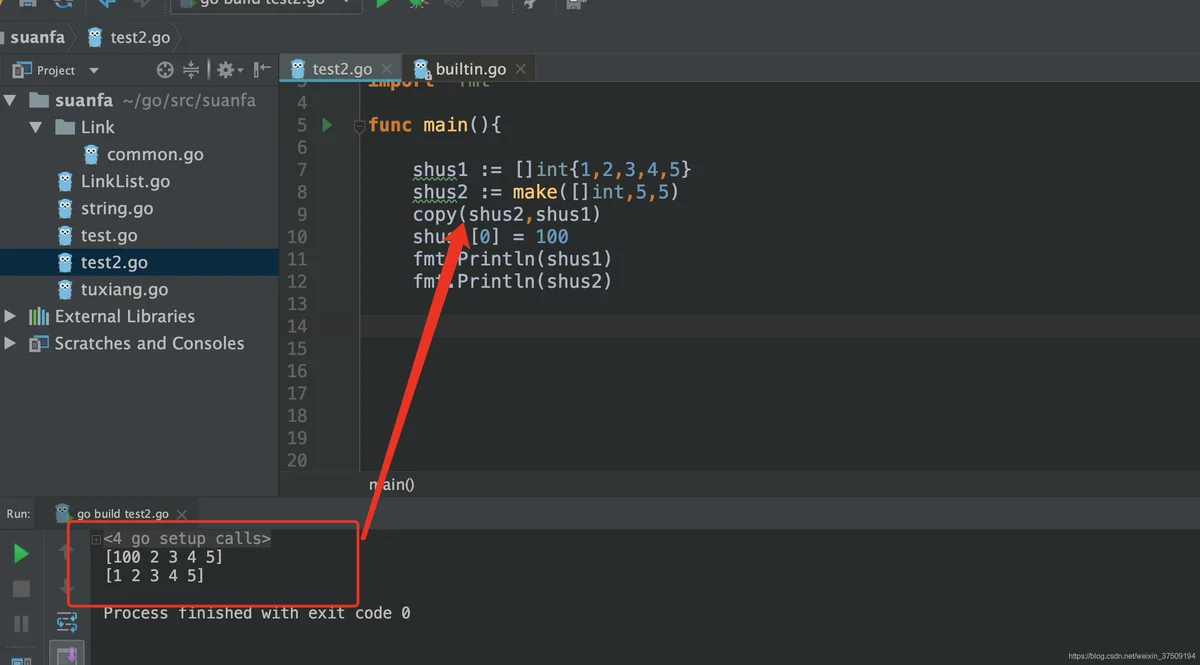This screenshot has width=1200, height=665.
Task: Click the suanfa breadcrumb in navigation bar
Action: (x=37, y=37)
